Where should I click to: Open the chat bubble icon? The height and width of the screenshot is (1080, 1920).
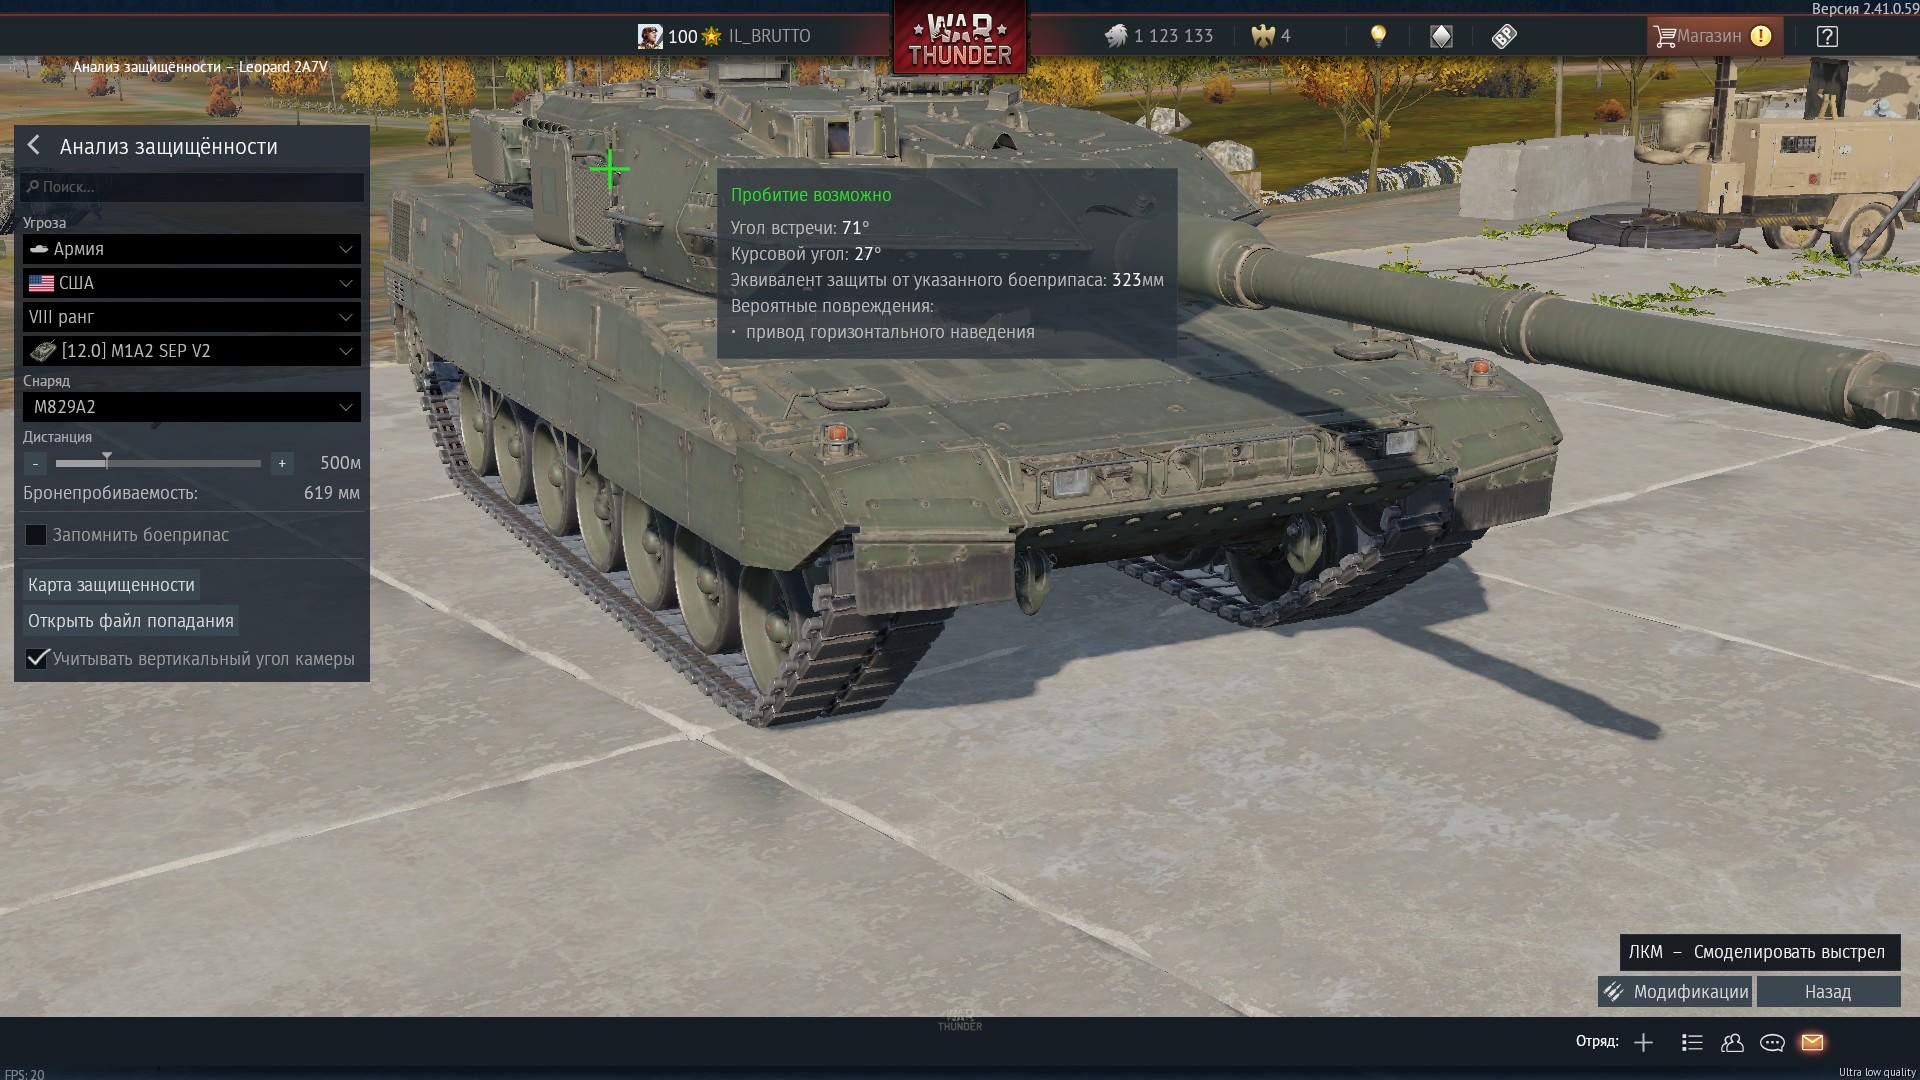[1772, 1042]
